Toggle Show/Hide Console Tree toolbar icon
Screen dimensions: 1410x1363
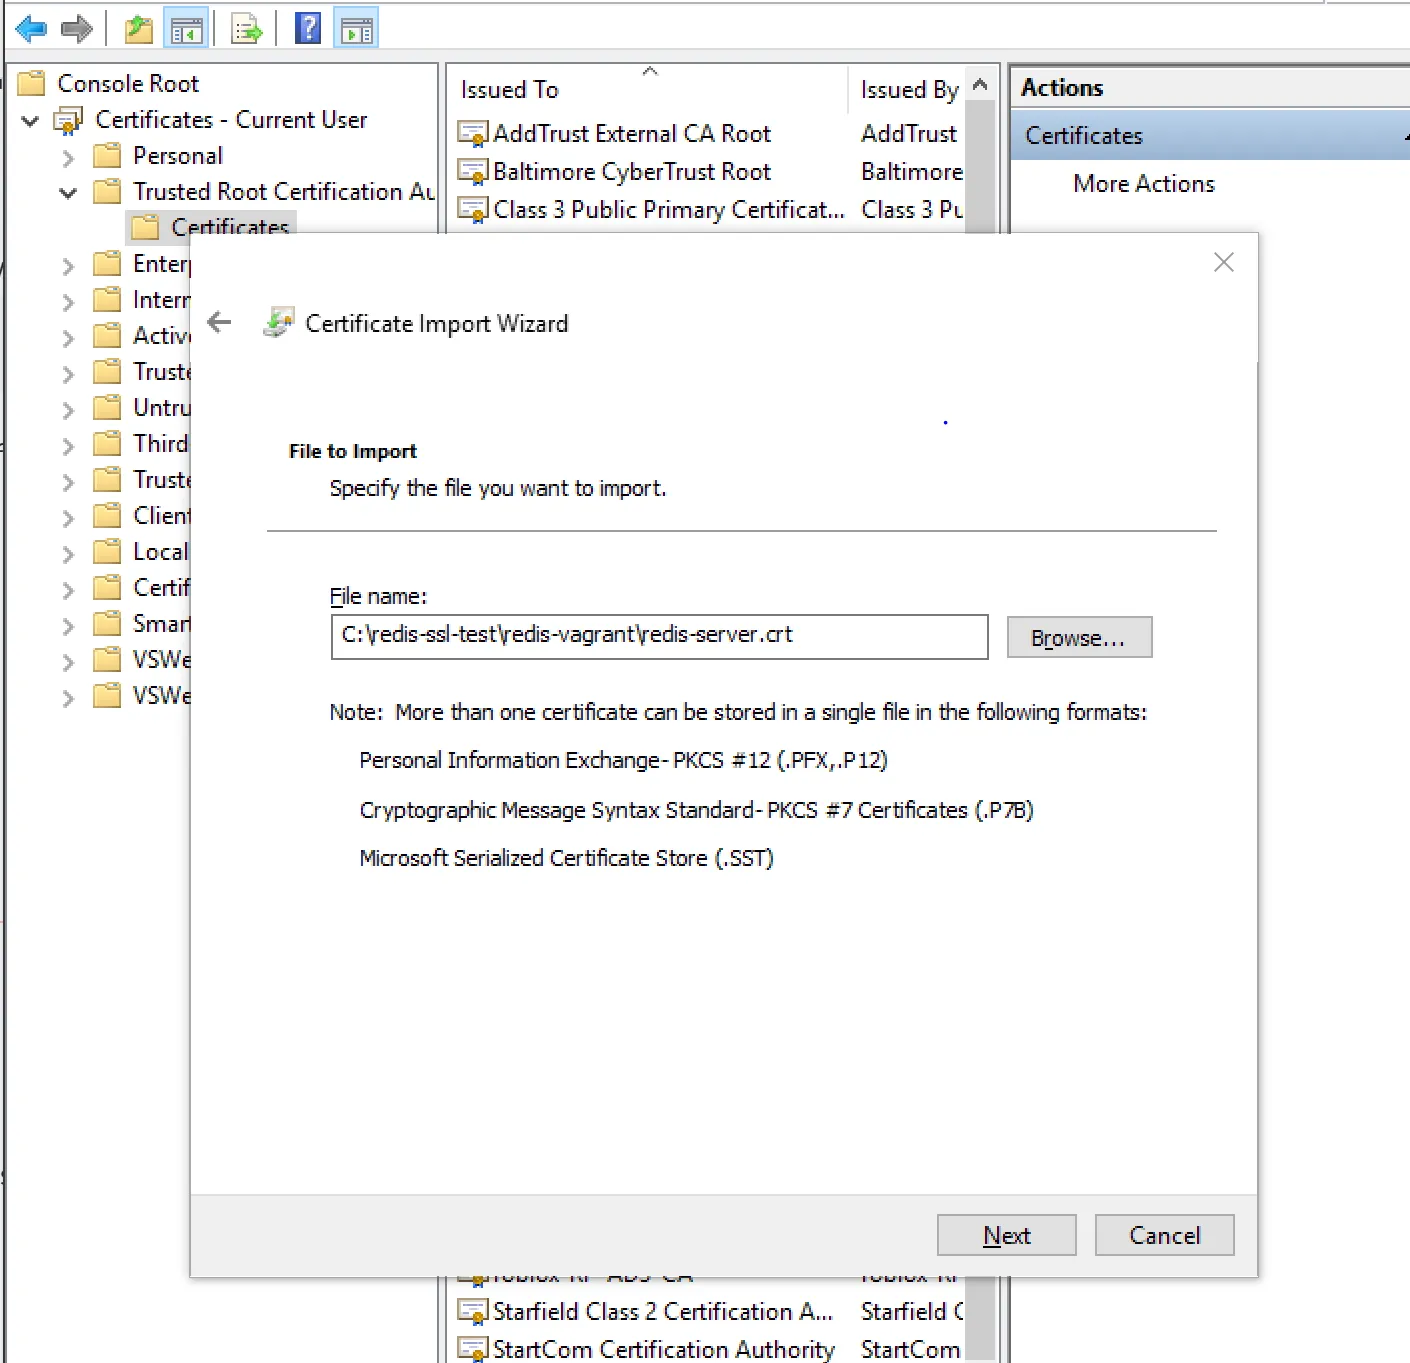pos(187,30)
